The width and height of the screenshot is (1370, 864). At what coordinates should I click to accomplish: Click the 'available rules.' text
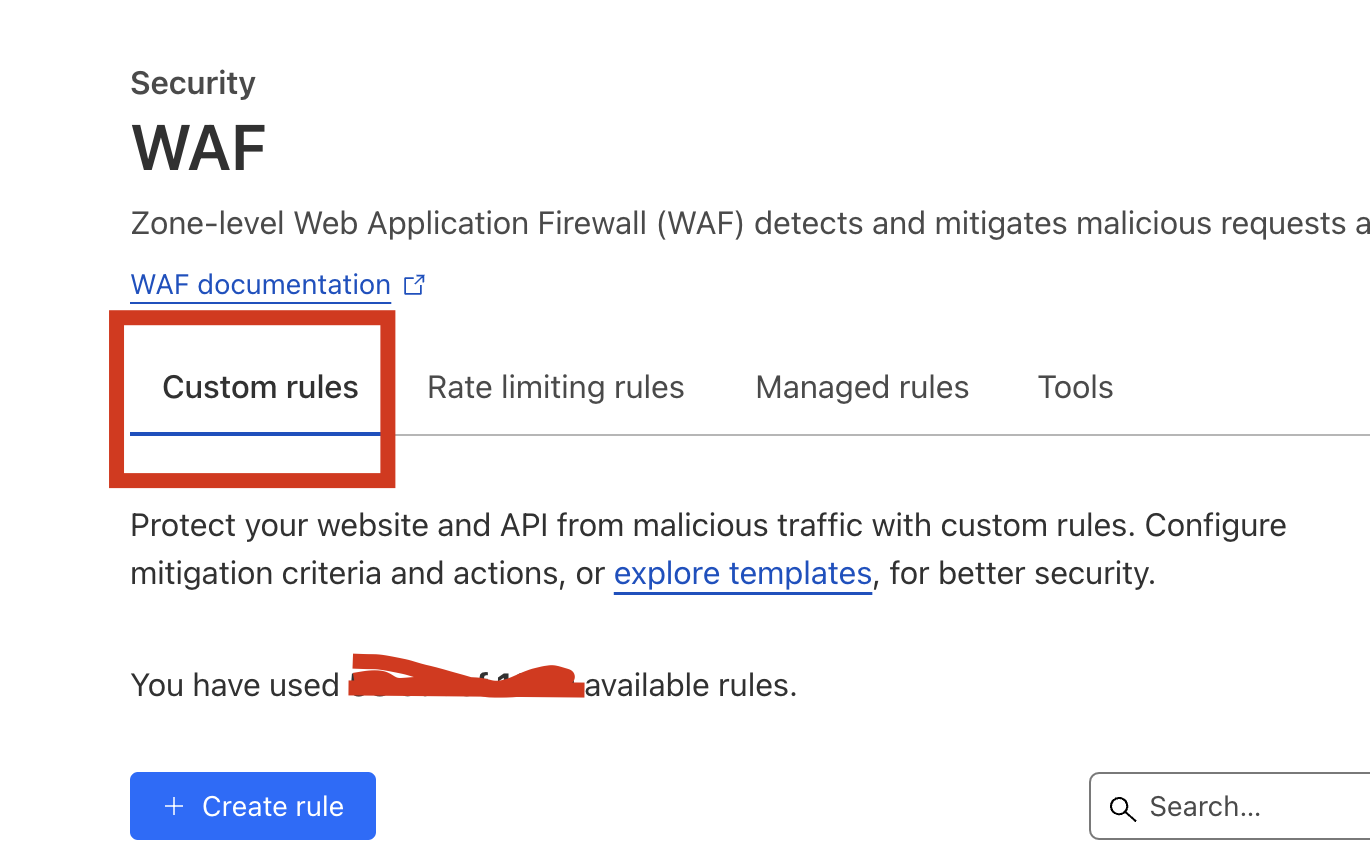coord(691,686)
